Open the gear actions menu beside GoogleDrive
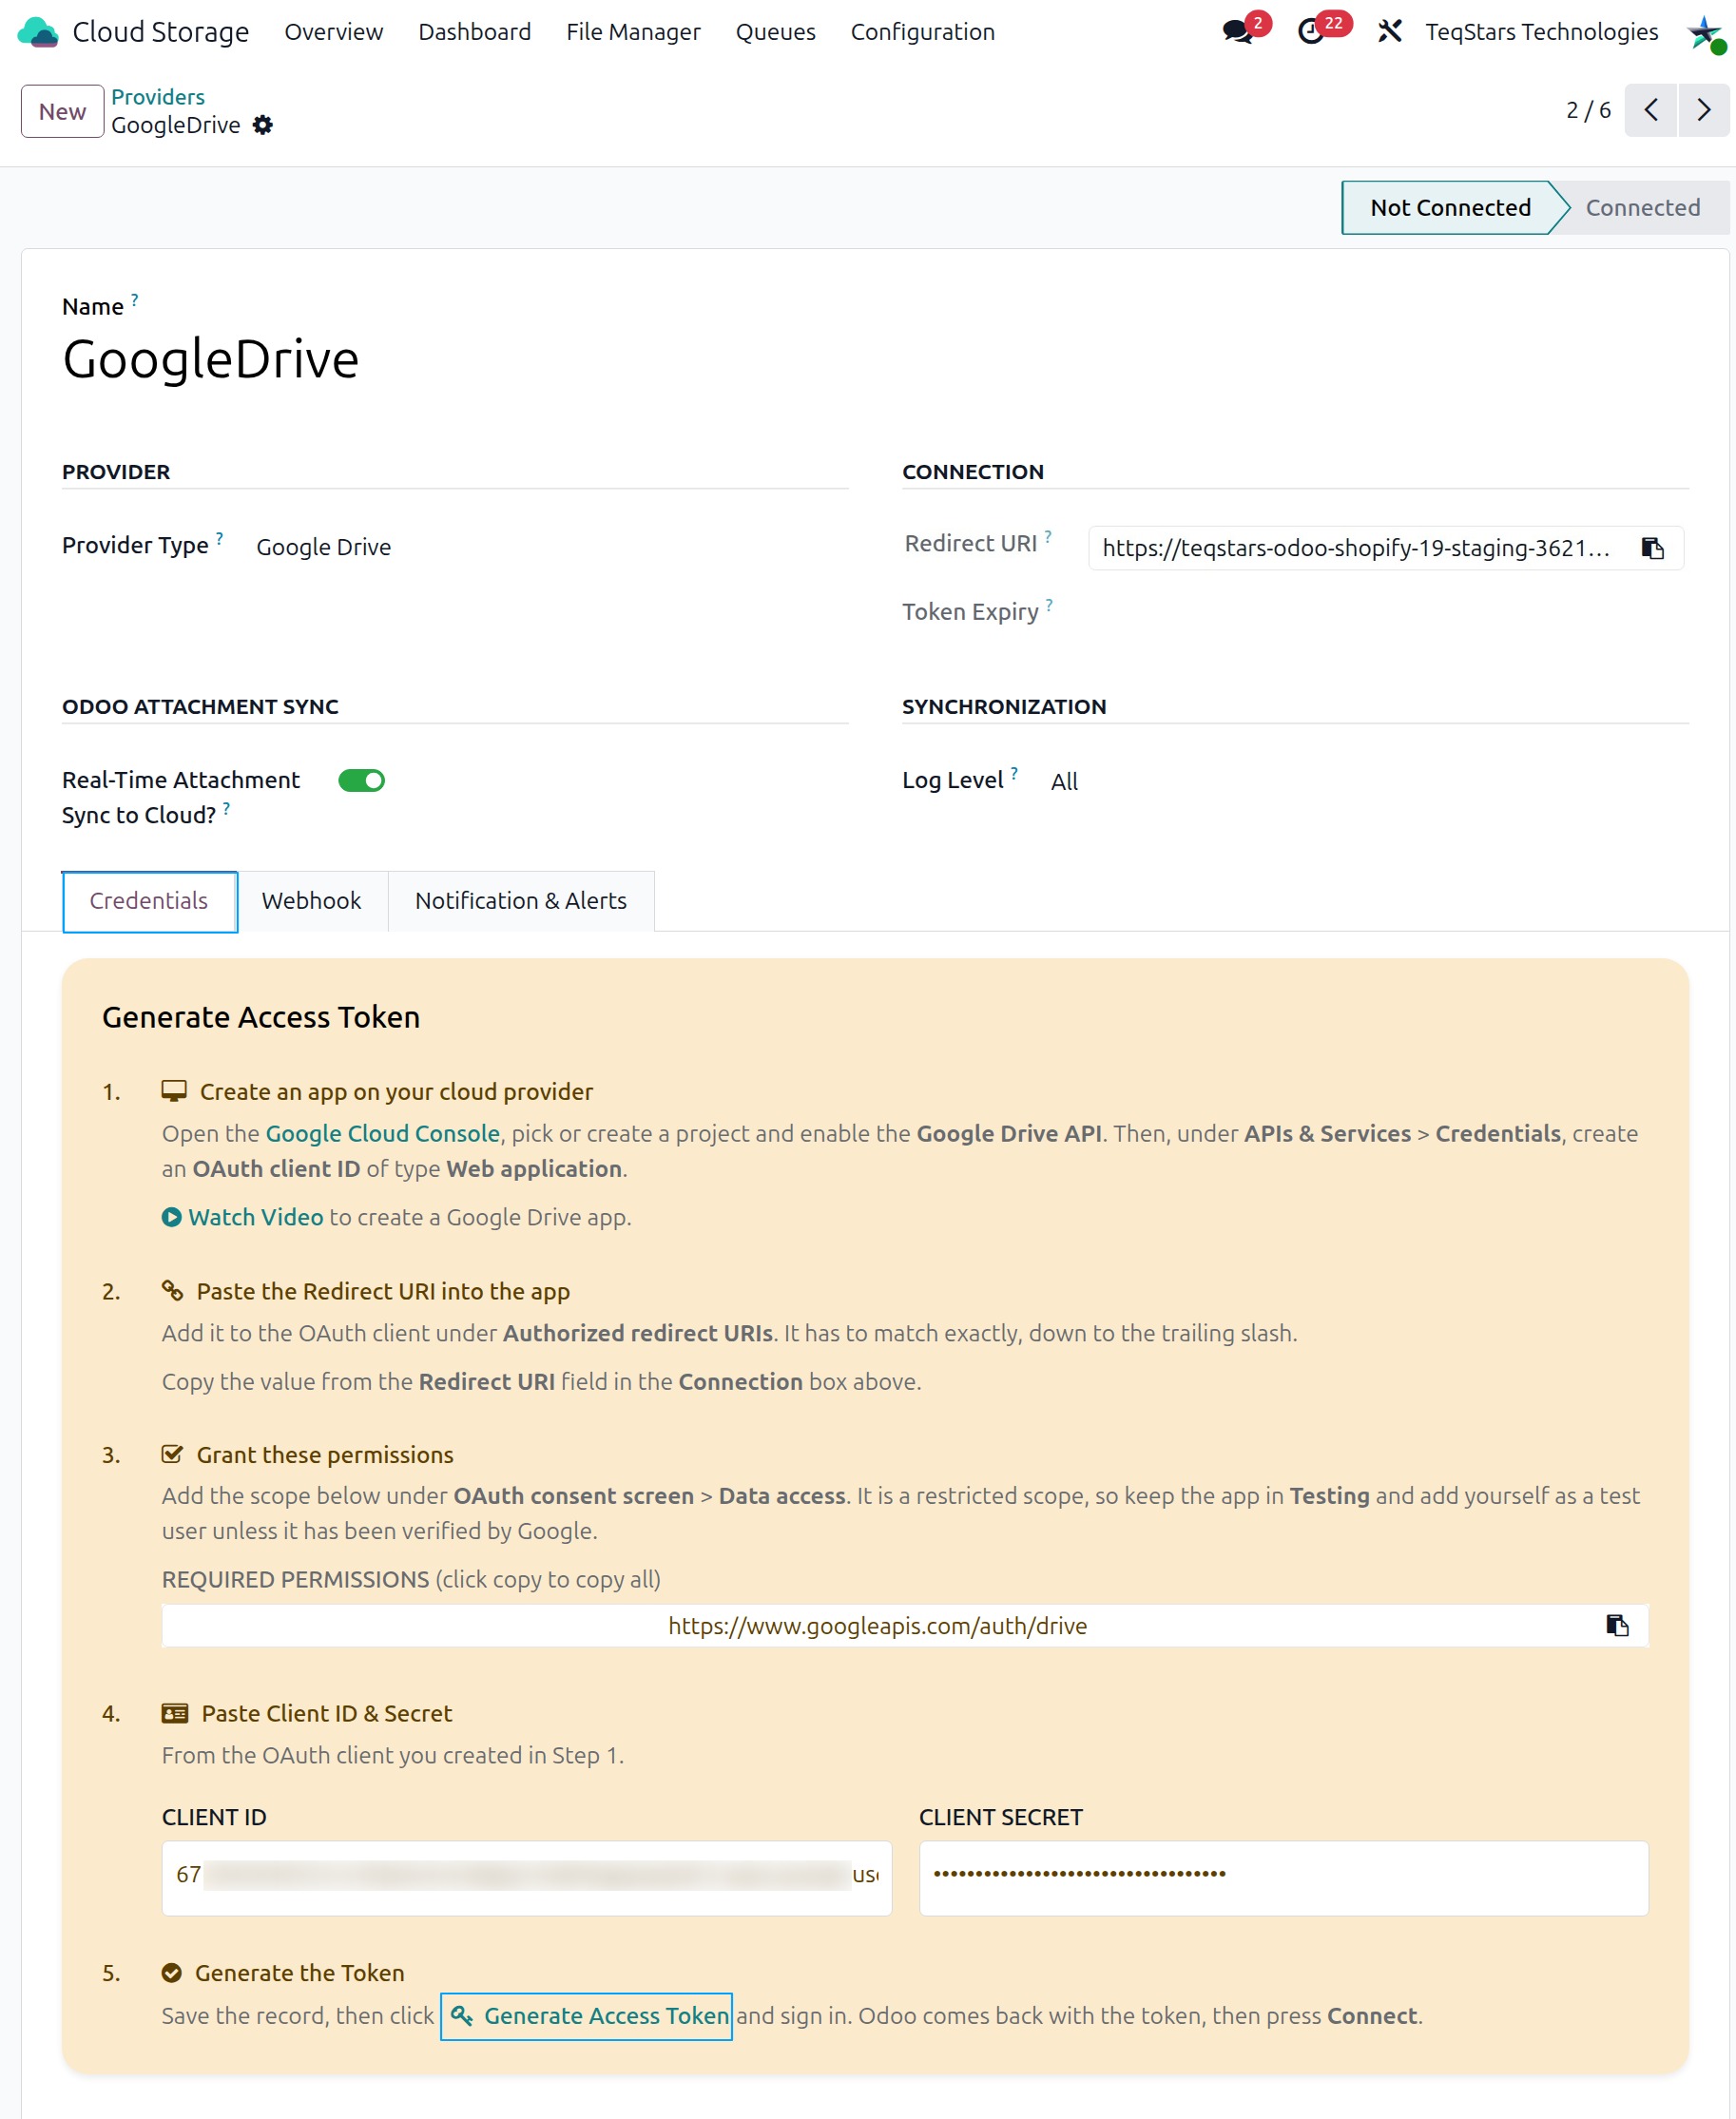Image resolution: width=1736 pixels, height=2119 pixels. pos(263,125)
